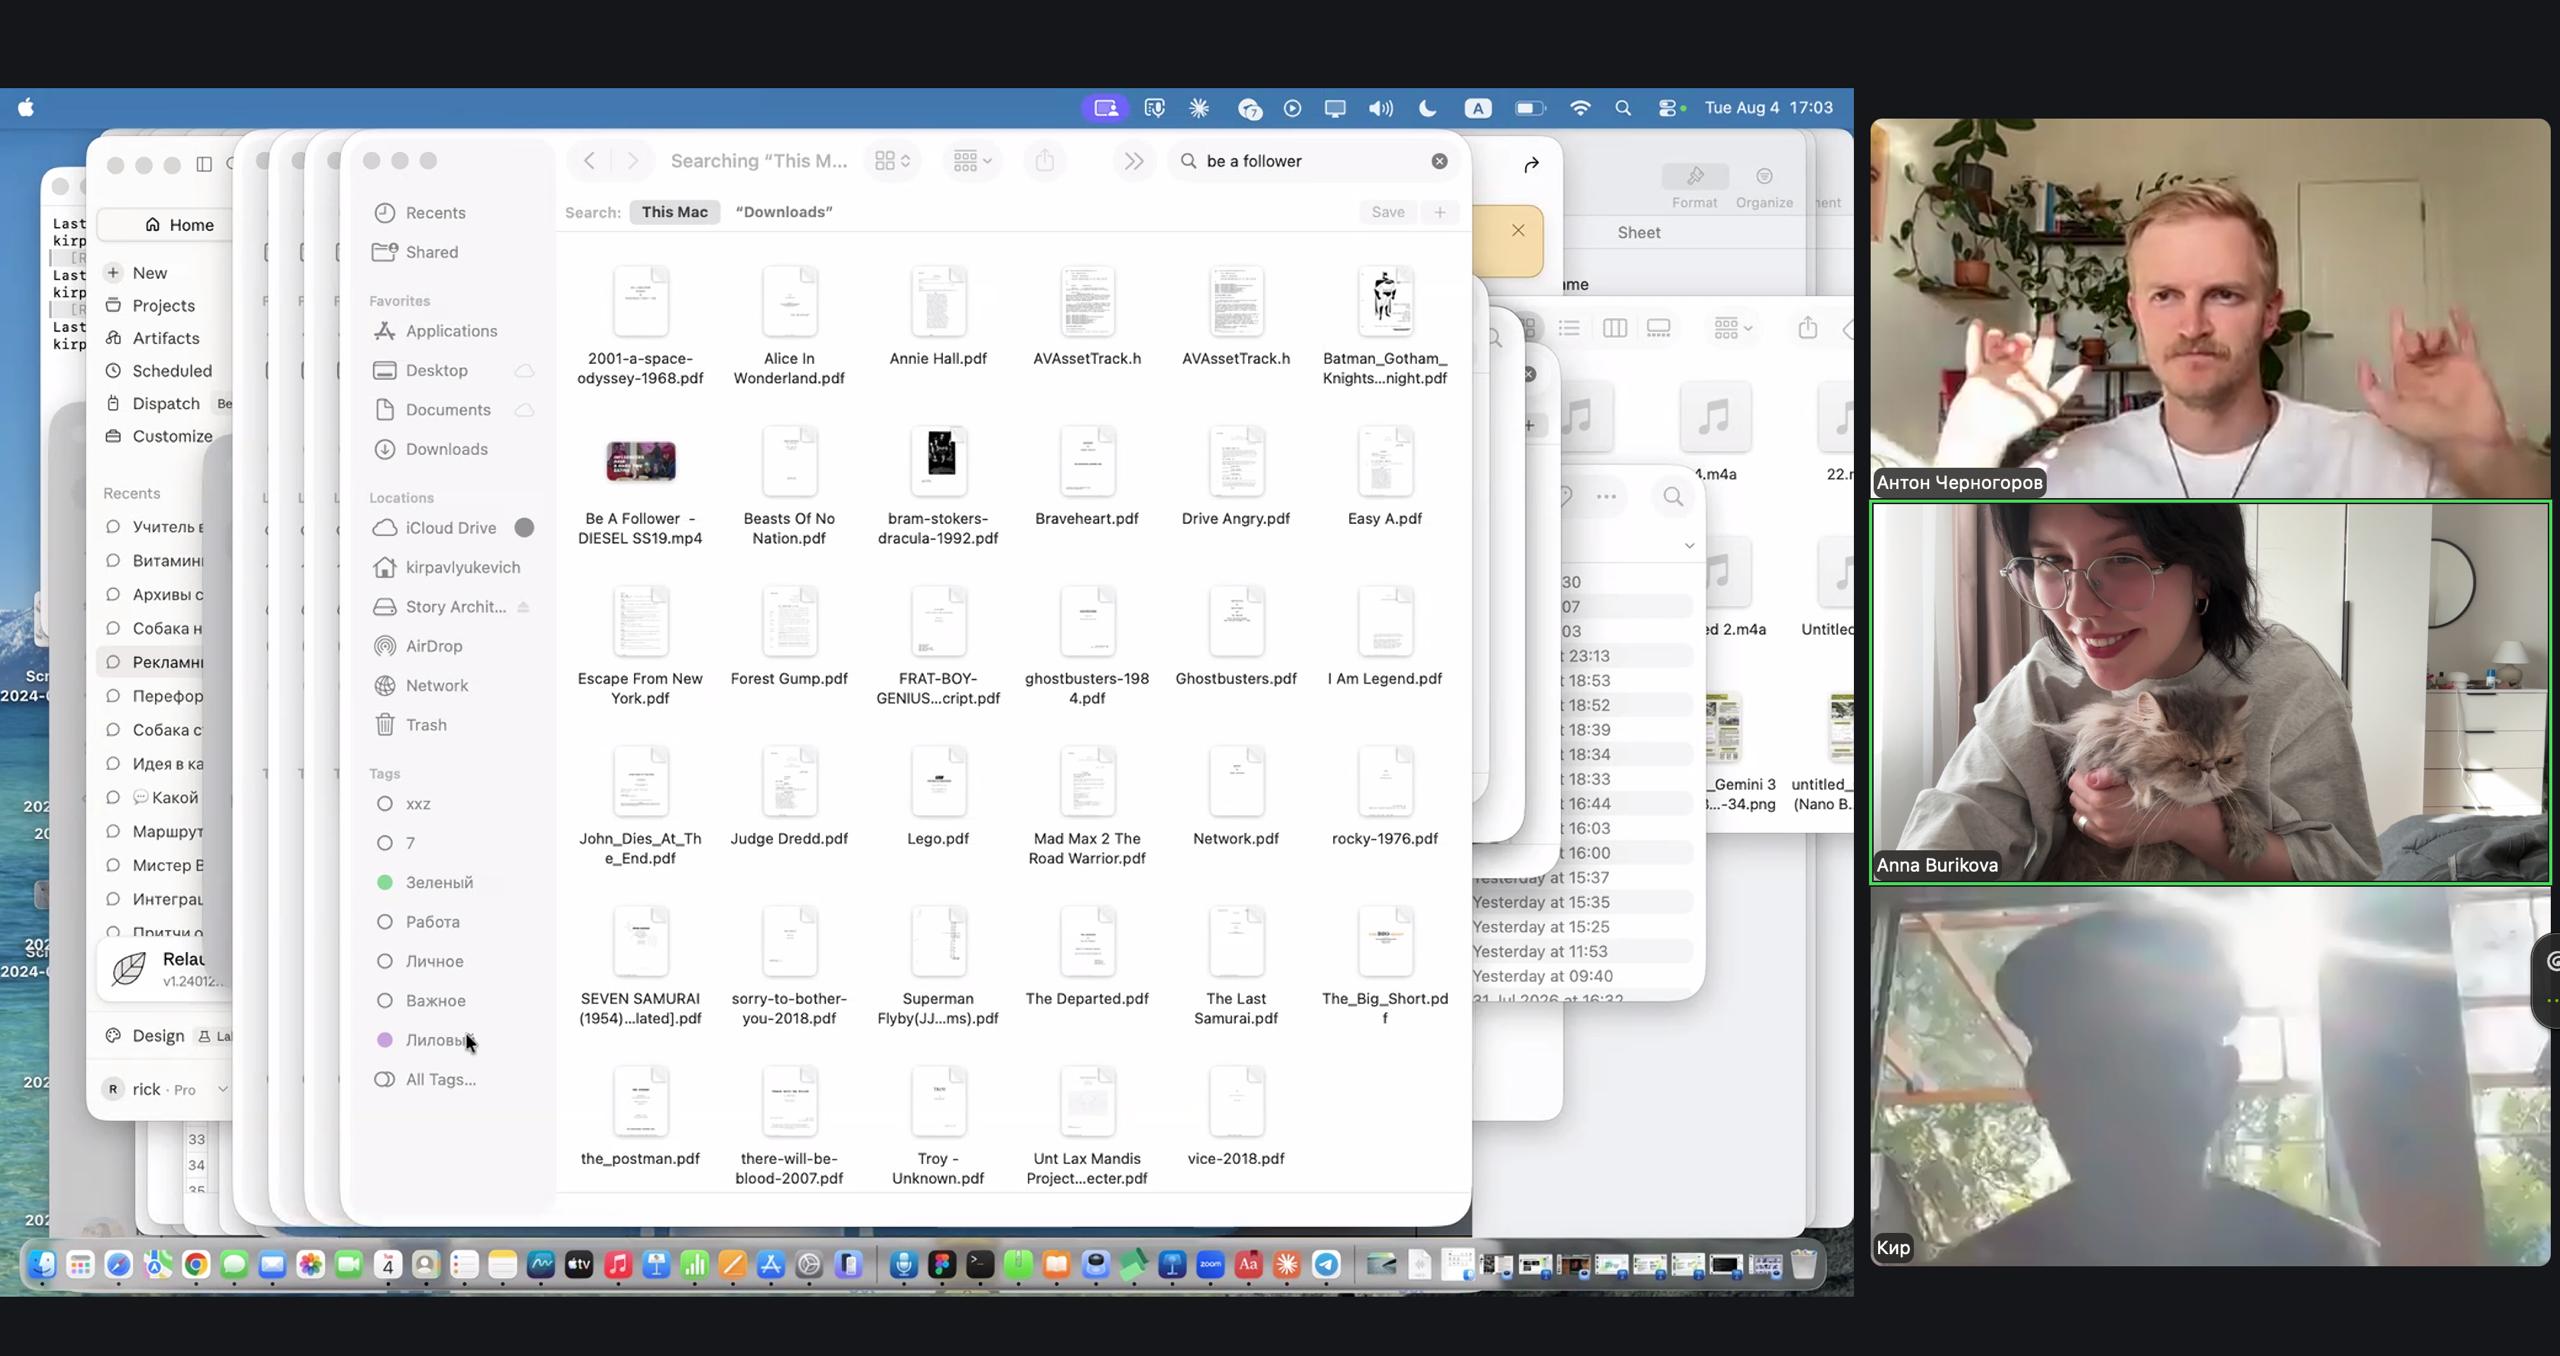Eject the Story Archit... volume
The width and height of the screenshot is (2560, 1356).
[523, 607]
